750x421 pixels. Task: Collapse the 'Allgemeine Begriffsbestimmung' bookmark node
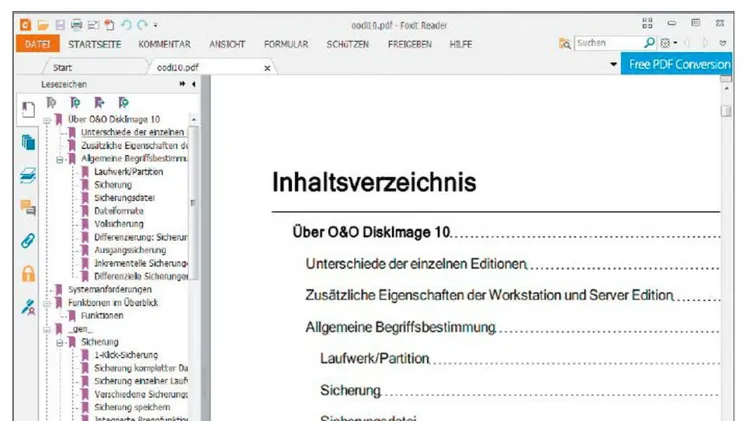coord(60,159)
